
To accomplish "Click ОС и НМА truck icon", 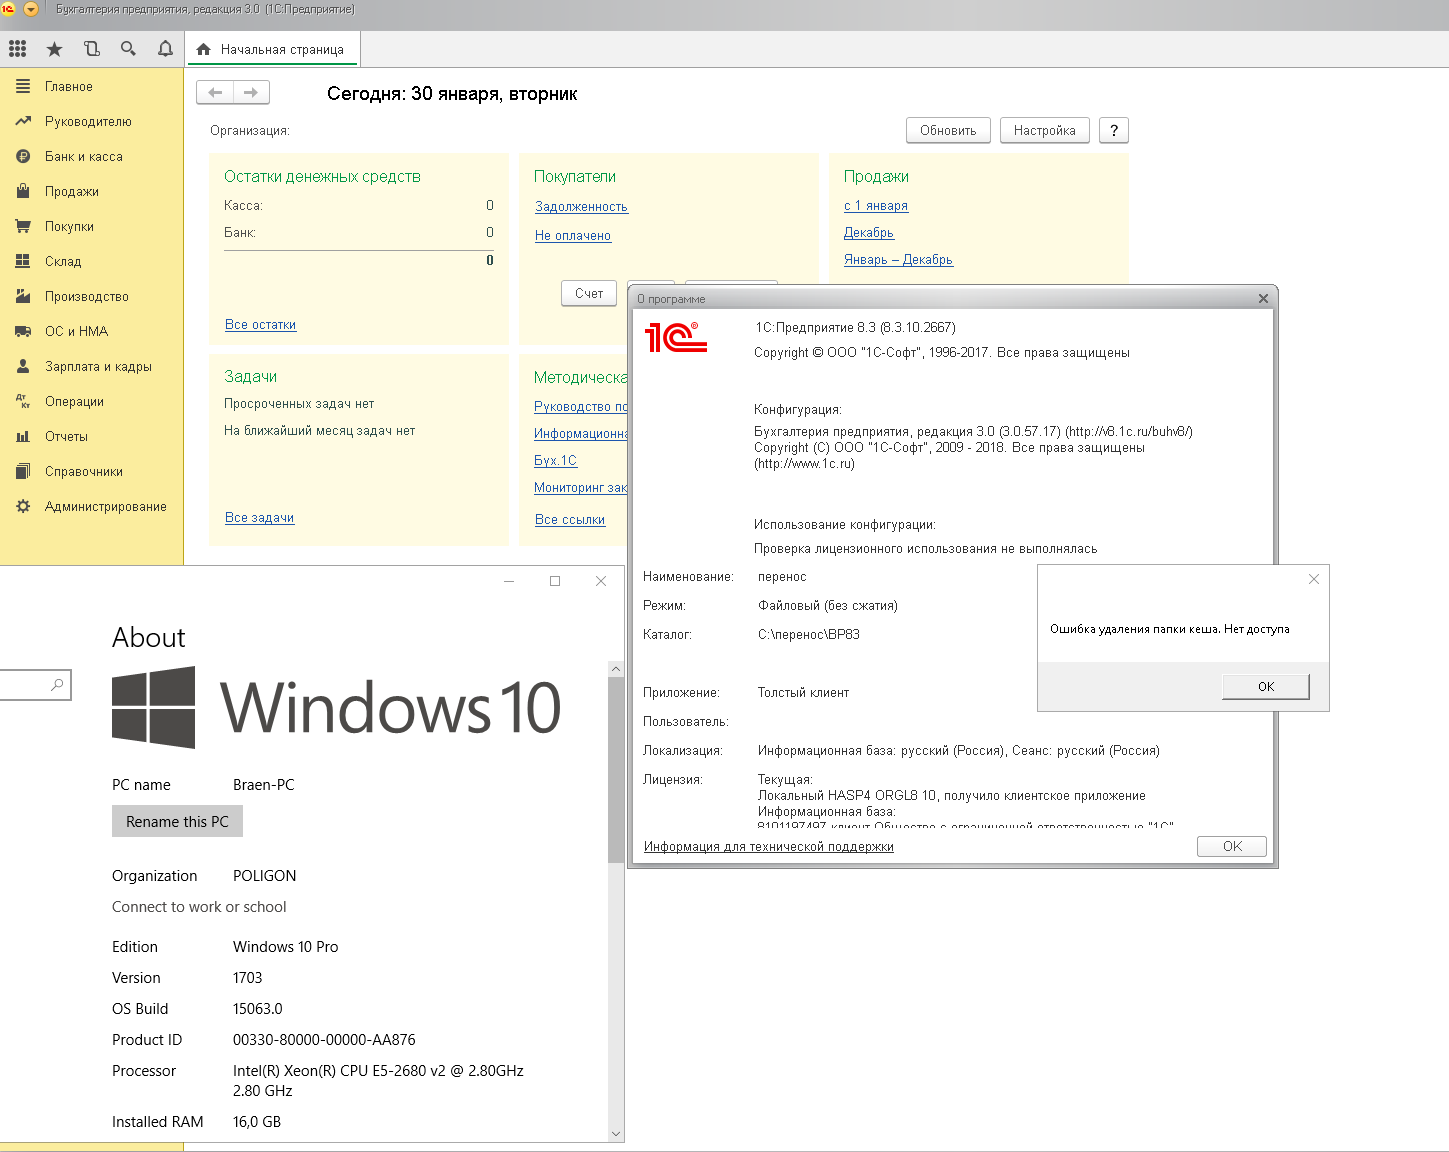I will point(23,331).
